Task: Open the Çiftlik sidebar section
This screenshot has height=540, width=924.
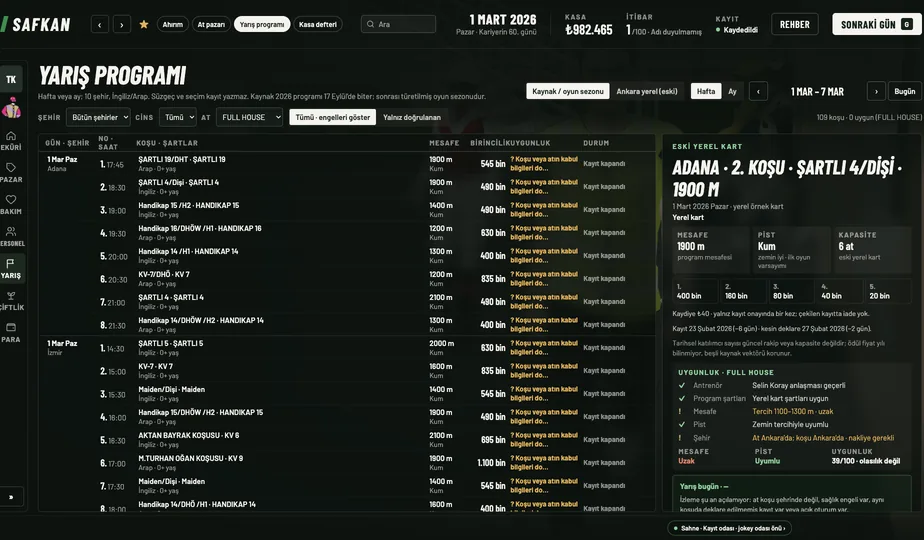Action: 11,301
